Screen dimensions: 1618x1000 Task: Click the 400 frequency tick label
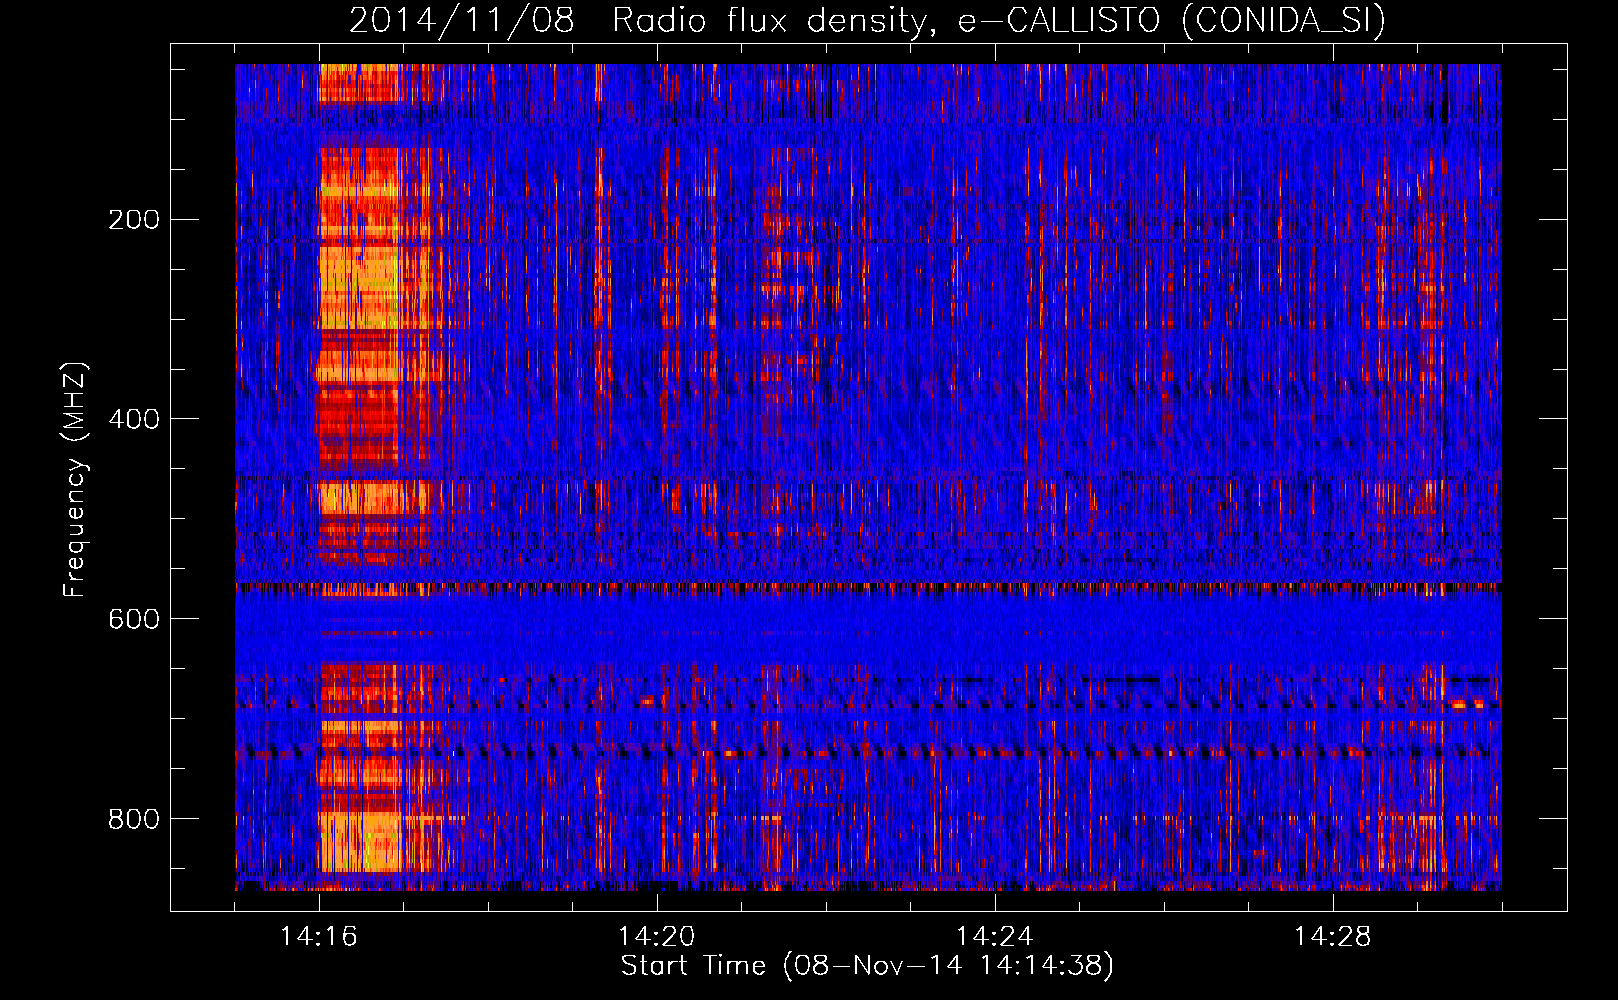pos(134,419)
